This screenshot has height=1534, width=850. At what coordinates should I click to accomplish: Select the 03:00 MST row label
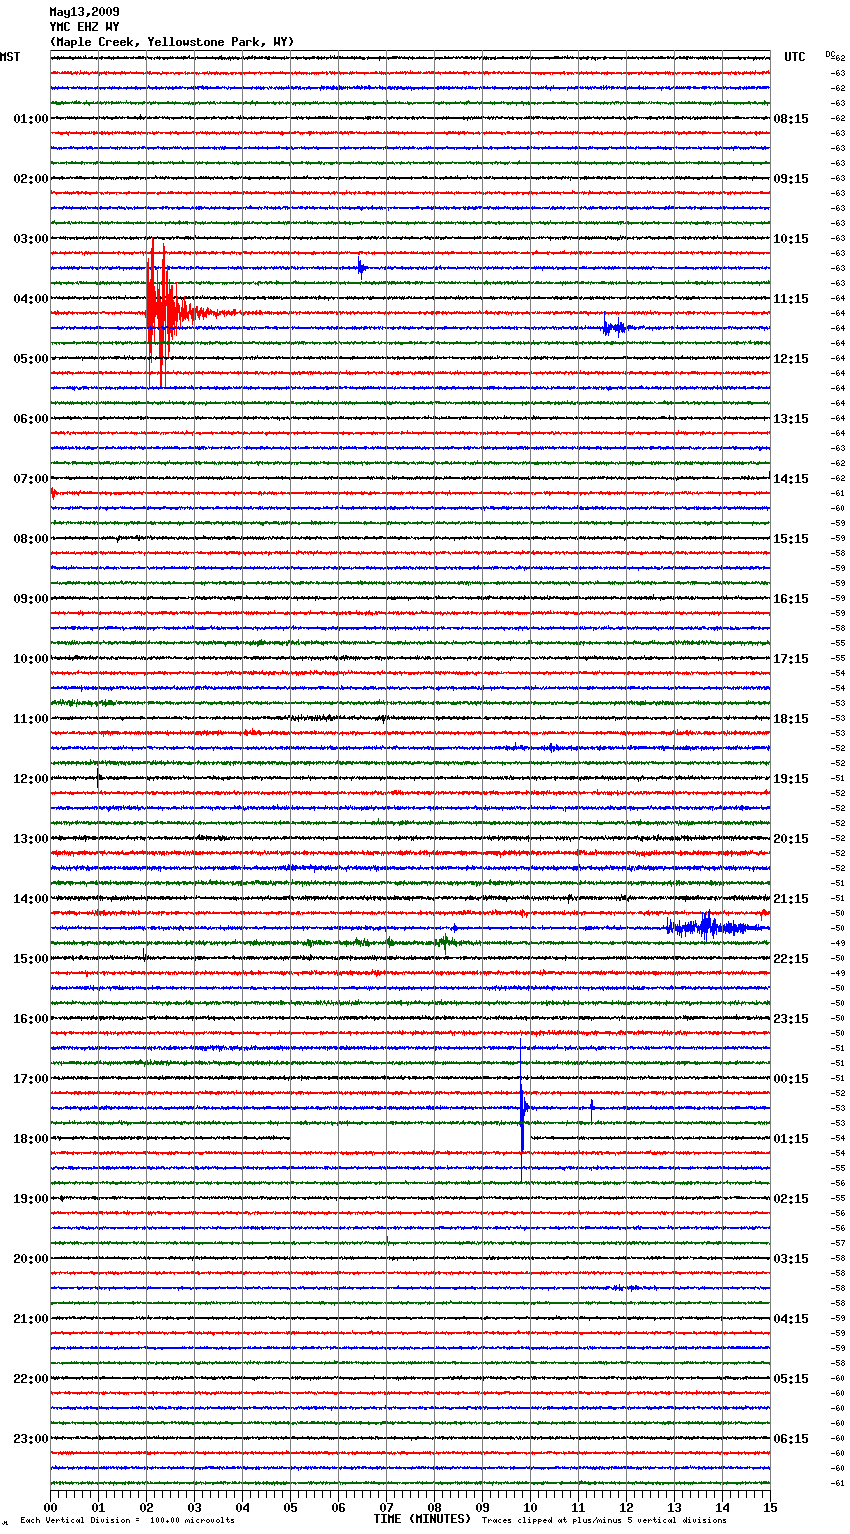(31, 239)
